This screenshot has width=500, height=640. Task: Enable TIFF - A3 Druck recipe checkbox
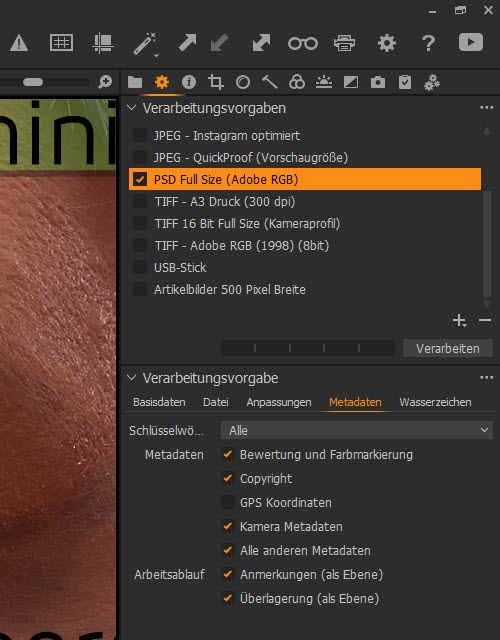140,201
